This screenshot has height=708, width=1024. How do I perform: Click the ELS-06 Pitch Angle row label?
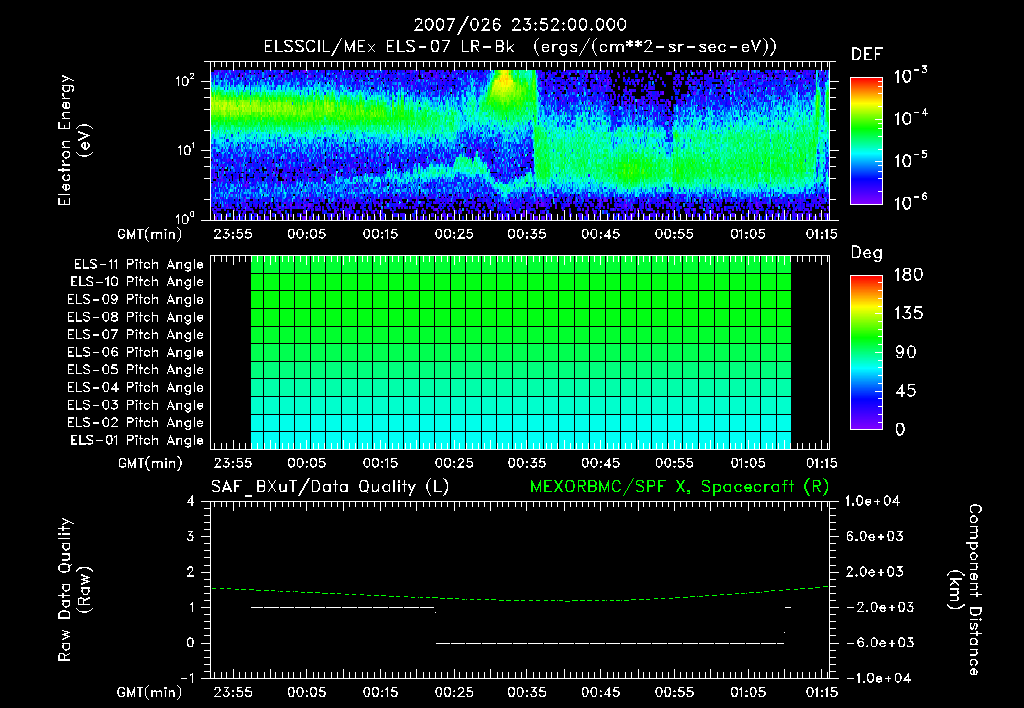136,353
